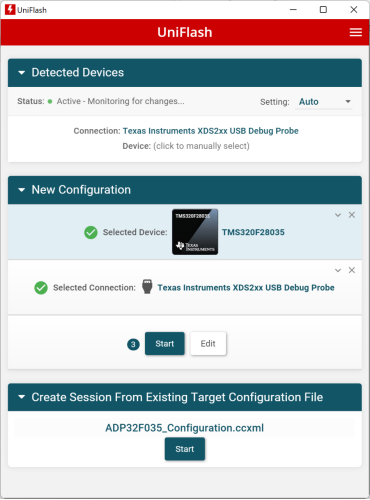Click the Edit configuration button
Viewport: 370px width, 500px height.
click(x=208, y=344)
